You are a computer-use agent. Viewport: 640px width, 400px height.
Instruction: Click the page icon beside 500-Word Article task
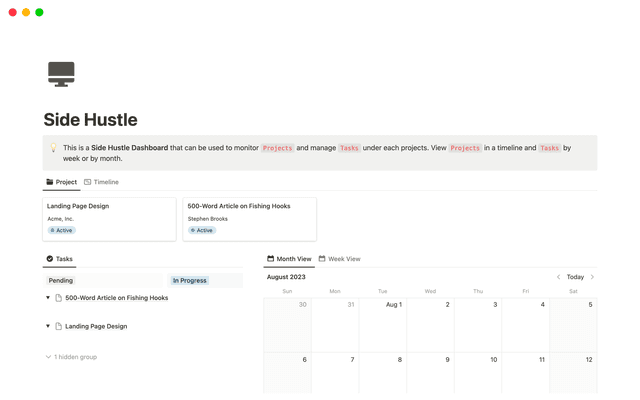[x=59, y=298]
